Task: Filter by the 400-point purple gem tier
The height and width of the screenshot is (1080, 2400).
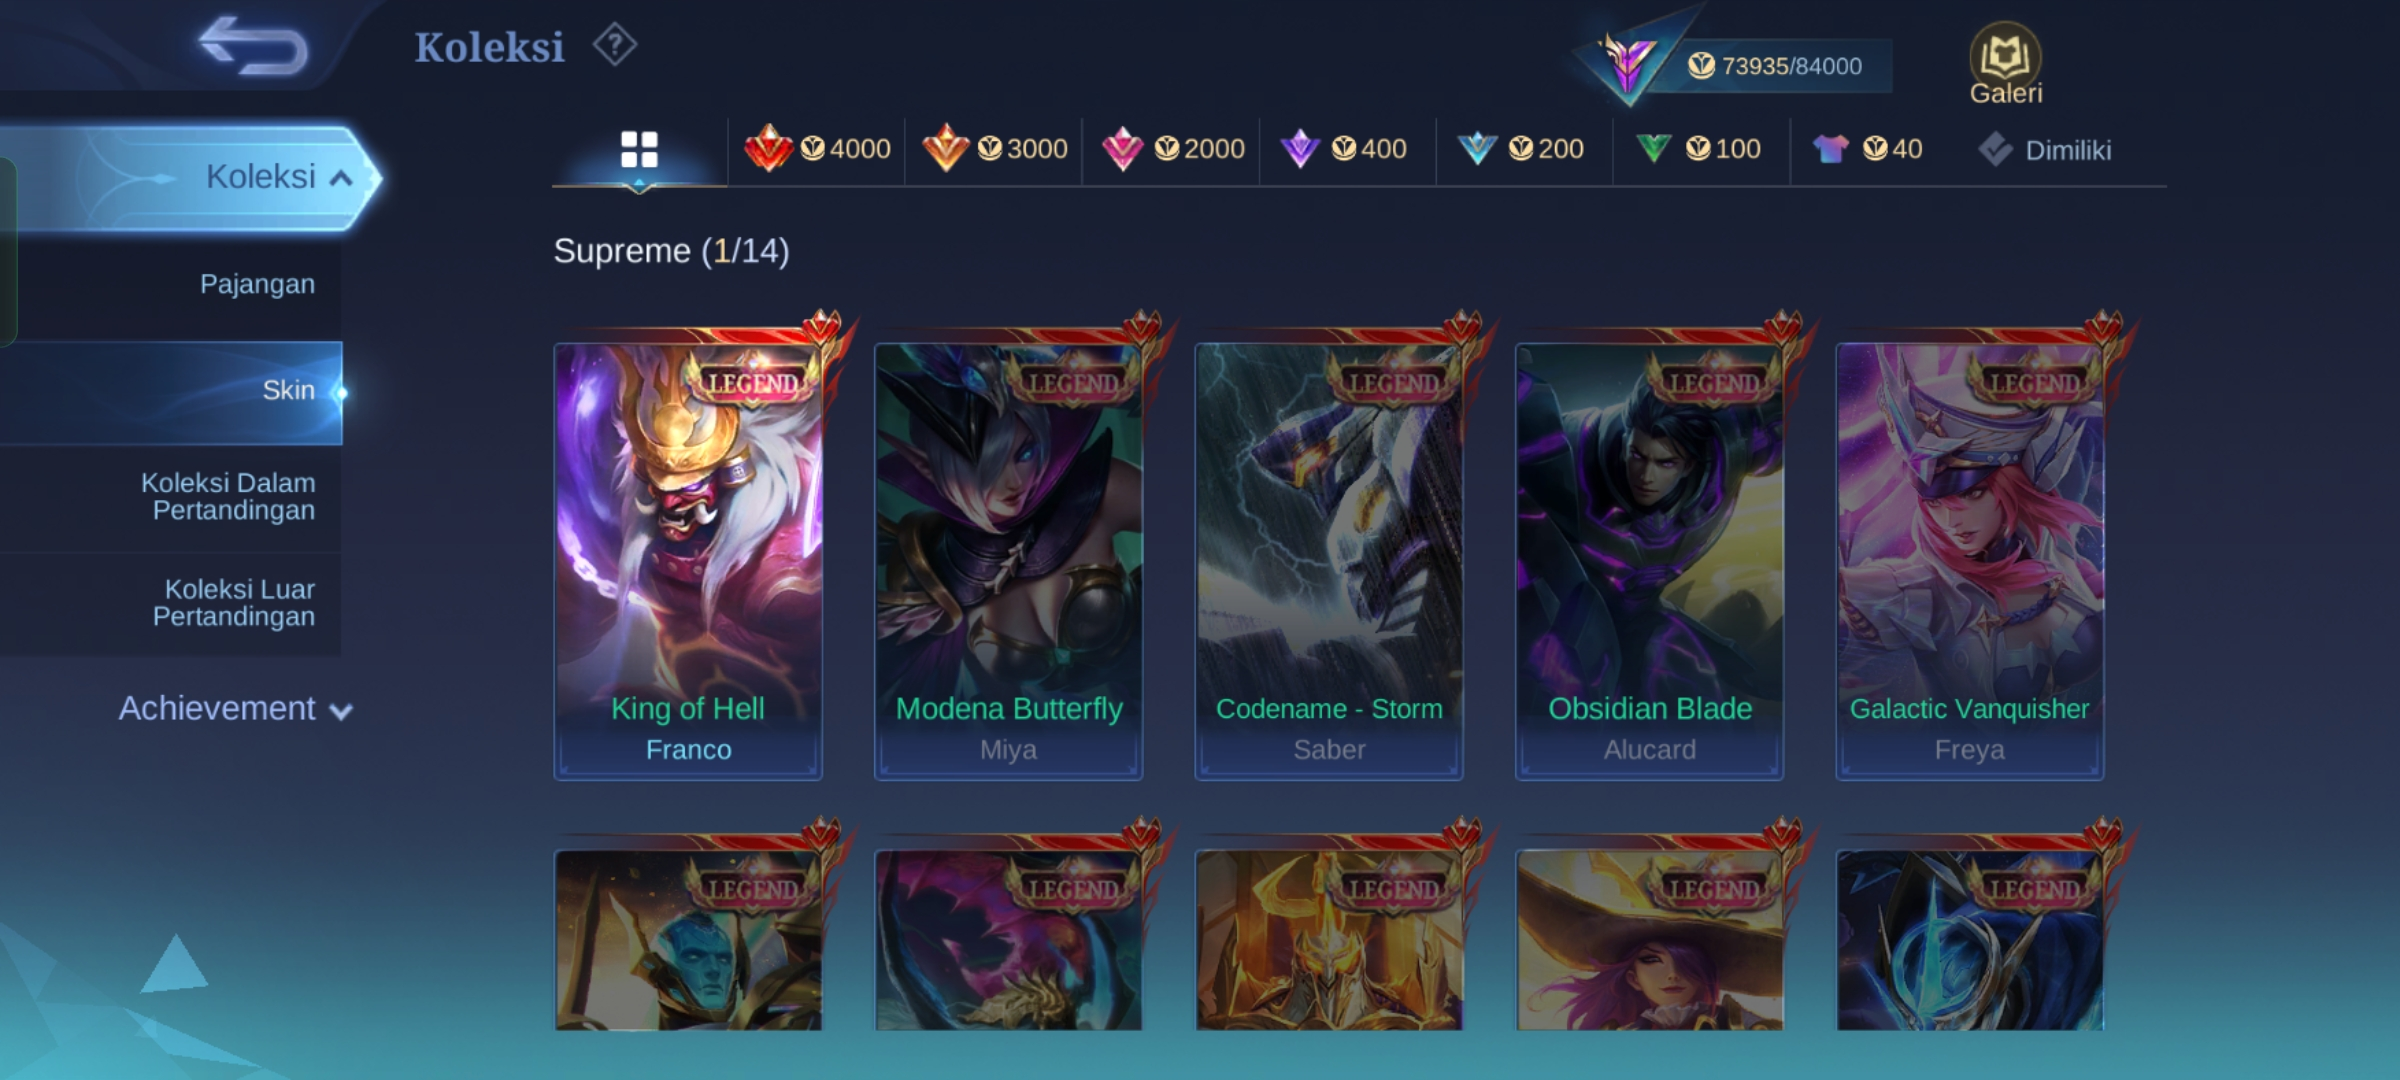Action: coord(1344,149)
